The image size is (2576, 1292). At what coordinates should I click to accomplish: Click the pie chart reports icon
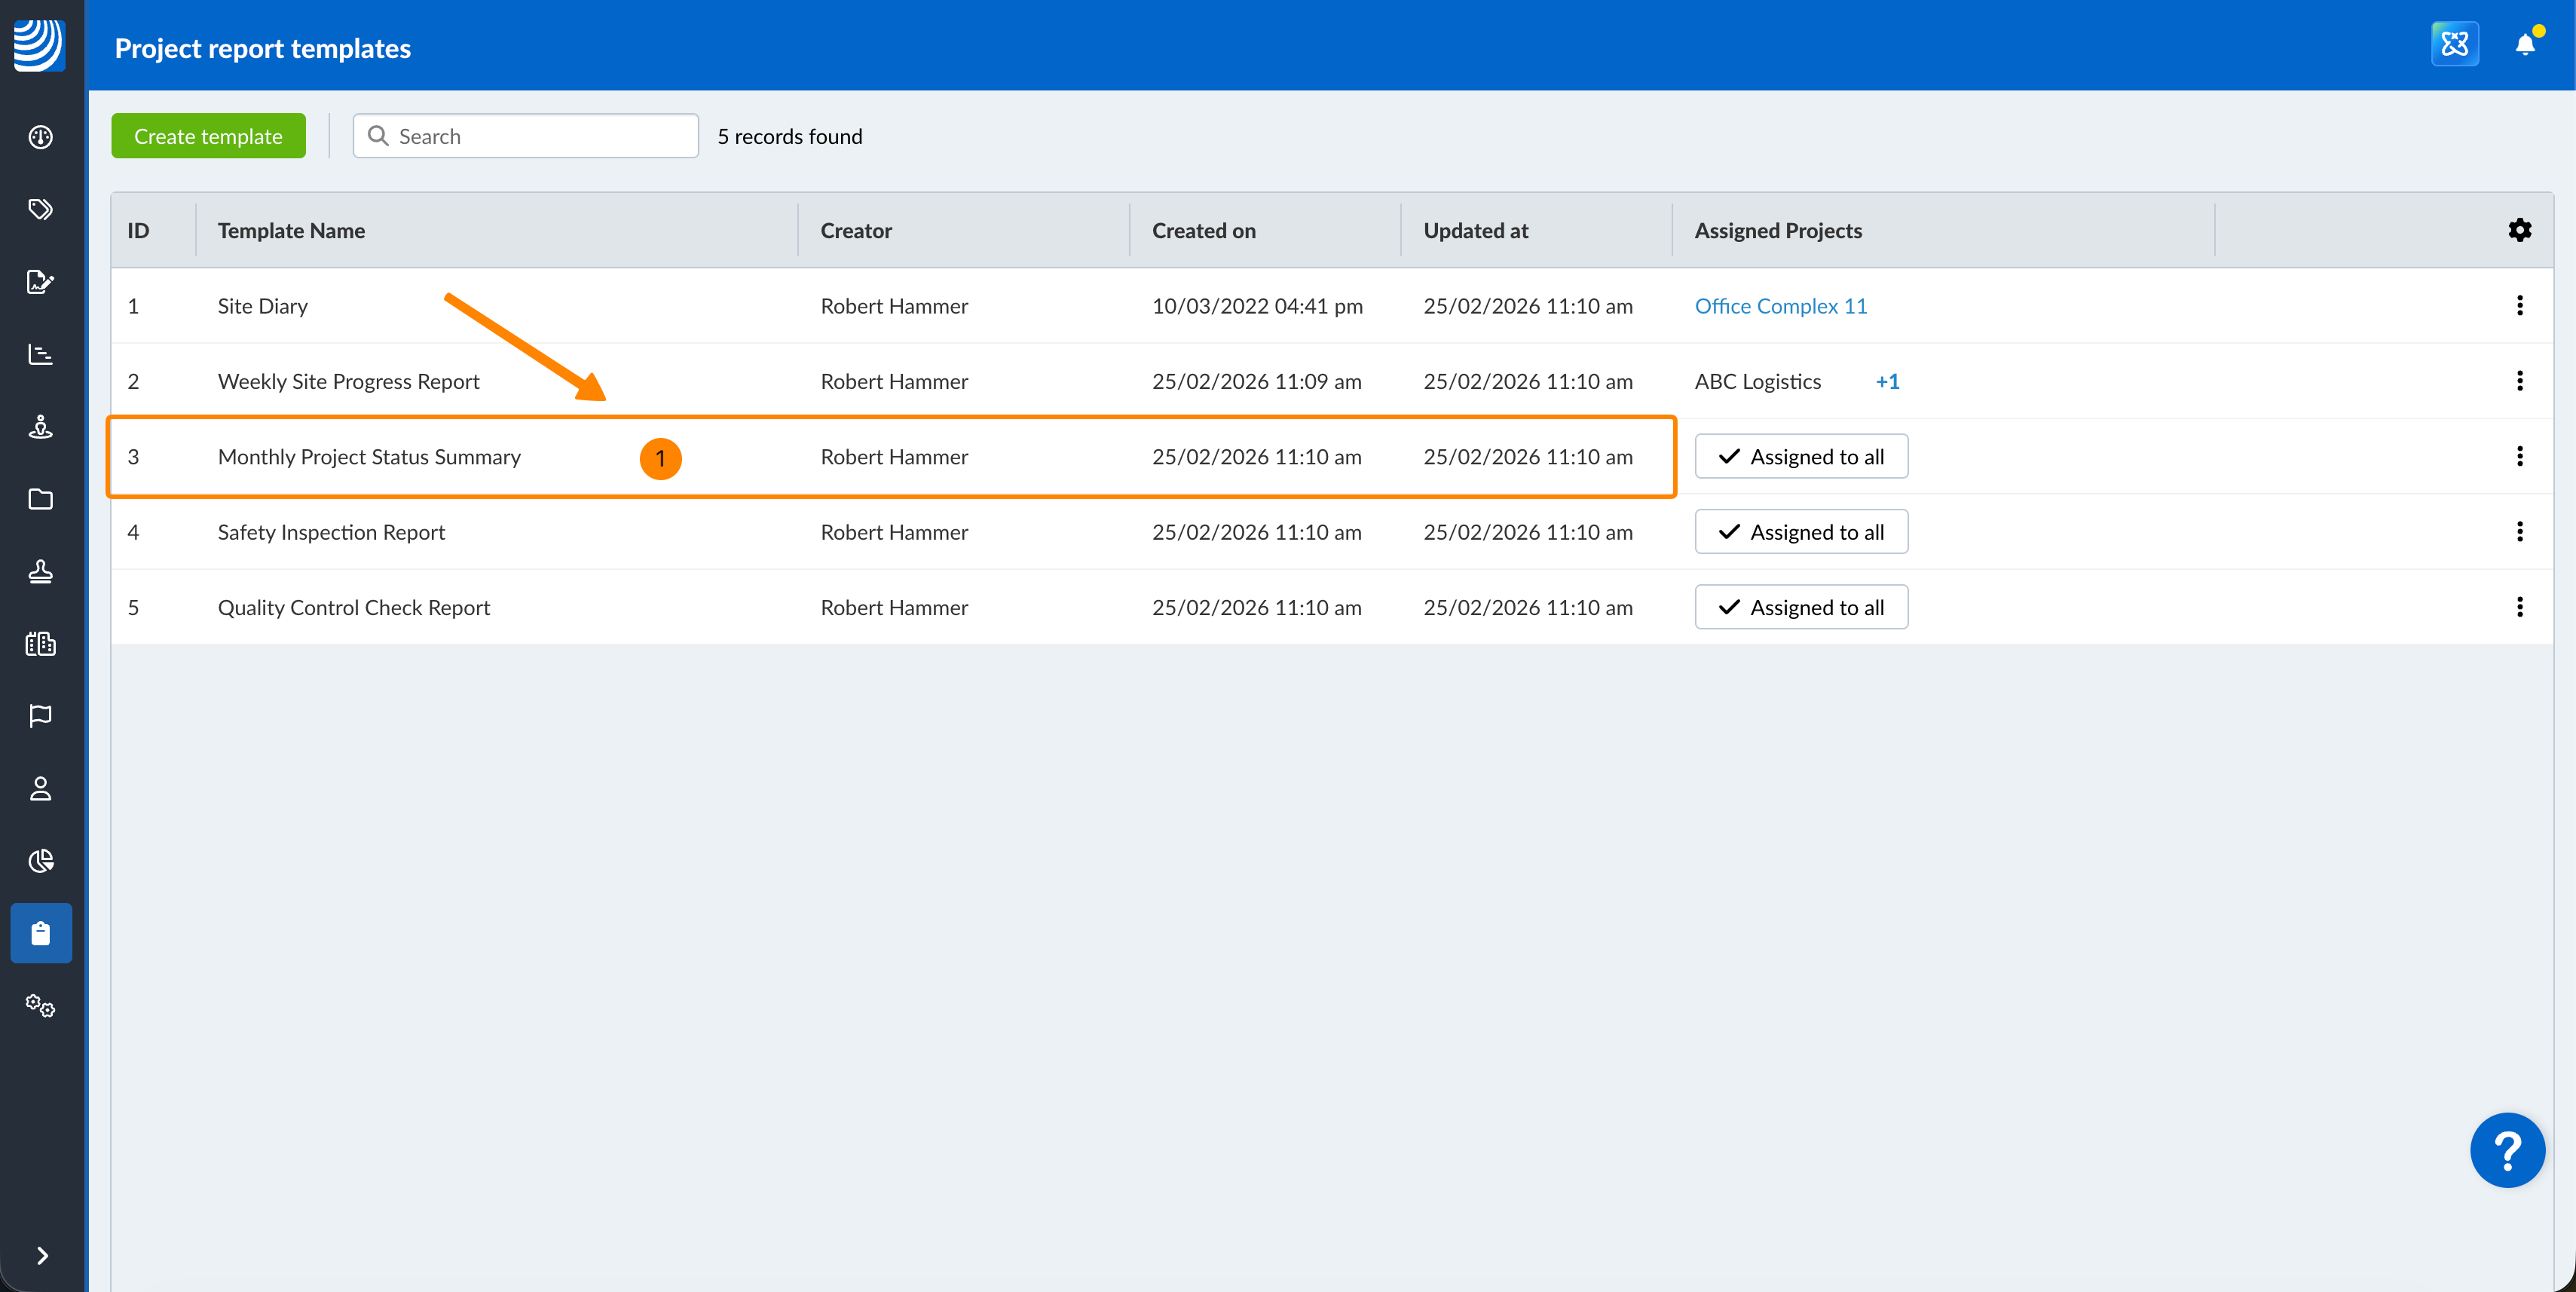tap(41, 861)
